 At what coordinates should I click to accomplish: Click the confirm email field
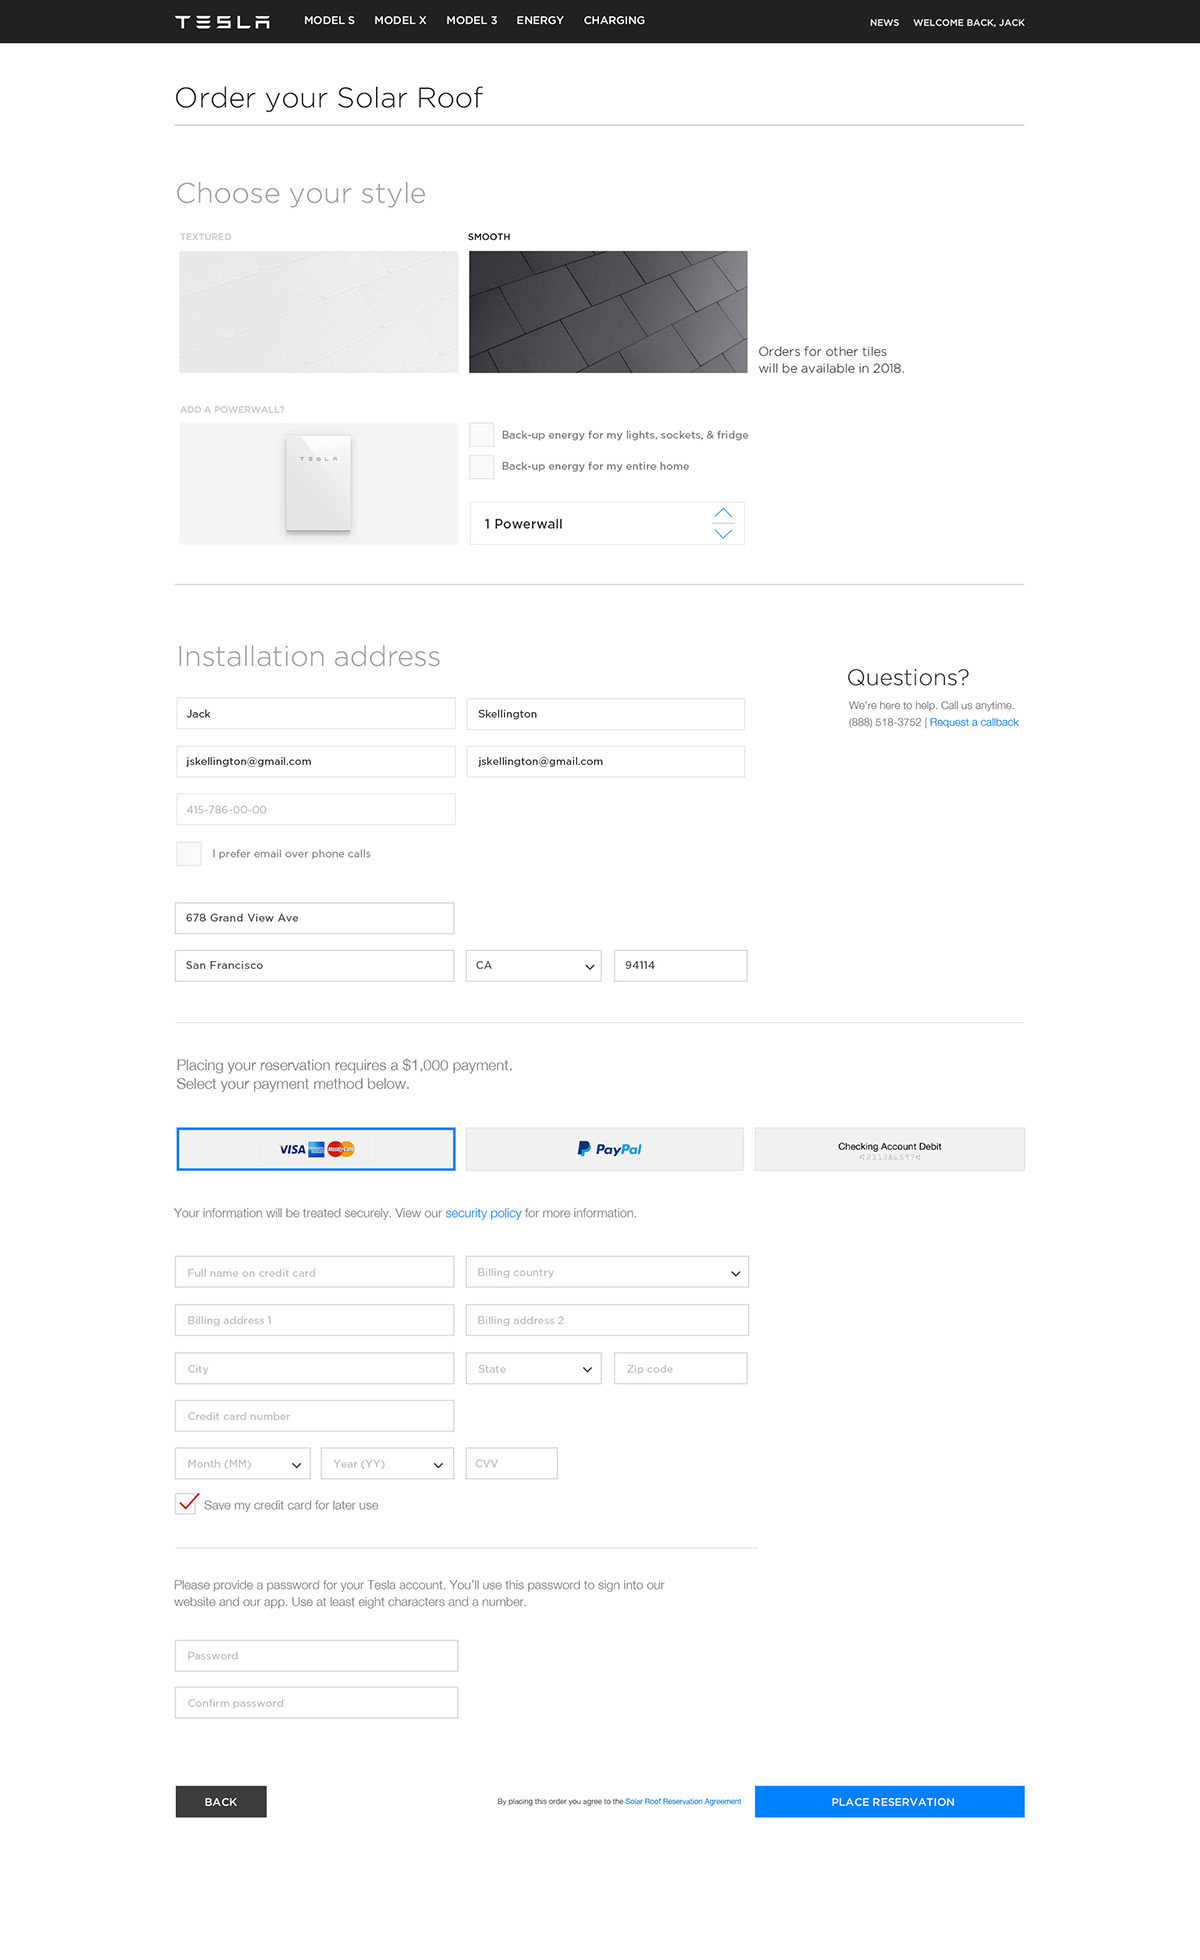(606, 761)
